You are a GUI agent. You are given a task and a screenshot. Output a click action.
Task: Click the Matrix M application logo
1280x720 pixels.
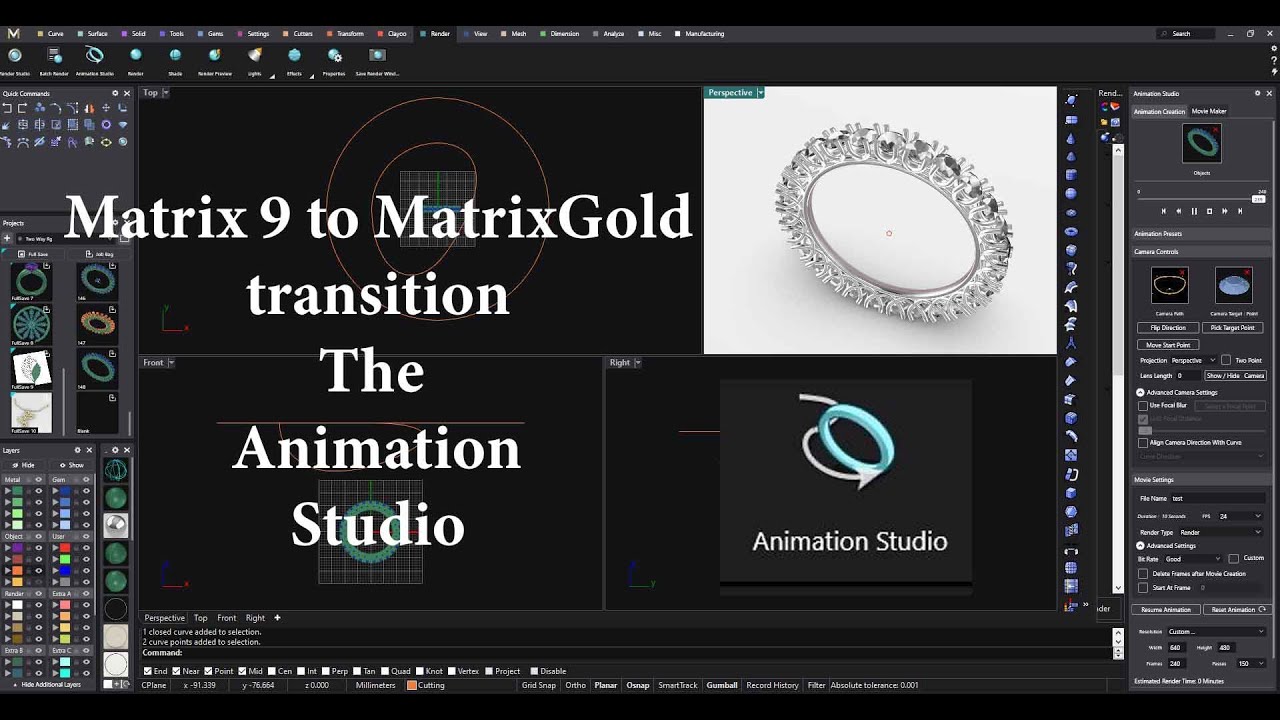point(13,33)
